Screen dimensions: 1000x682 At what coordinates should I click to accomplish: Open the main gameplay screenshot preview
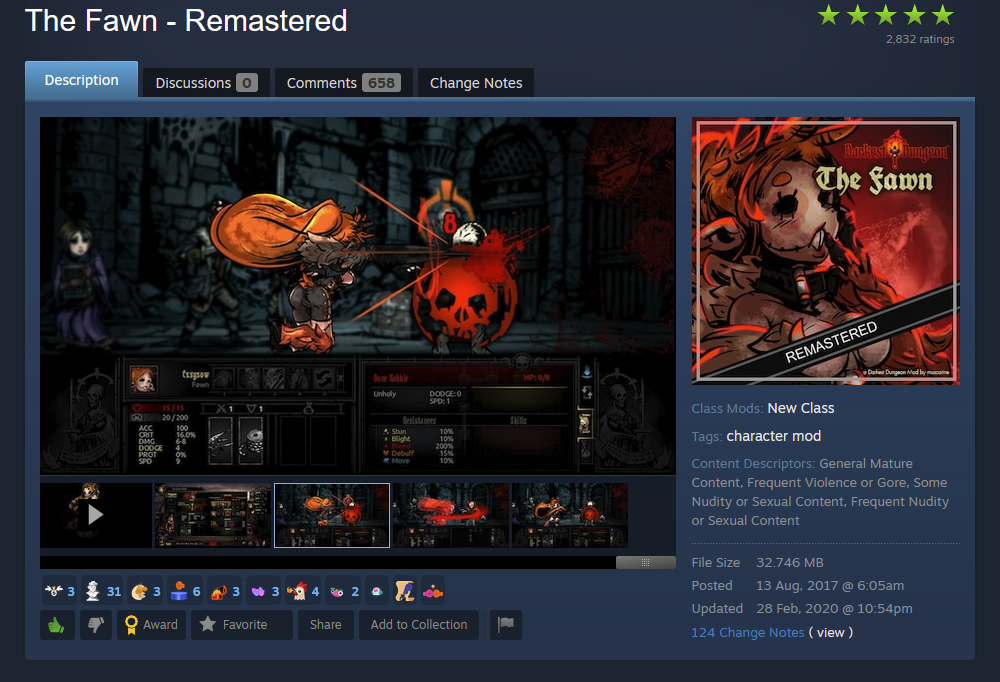click(358, 296)
